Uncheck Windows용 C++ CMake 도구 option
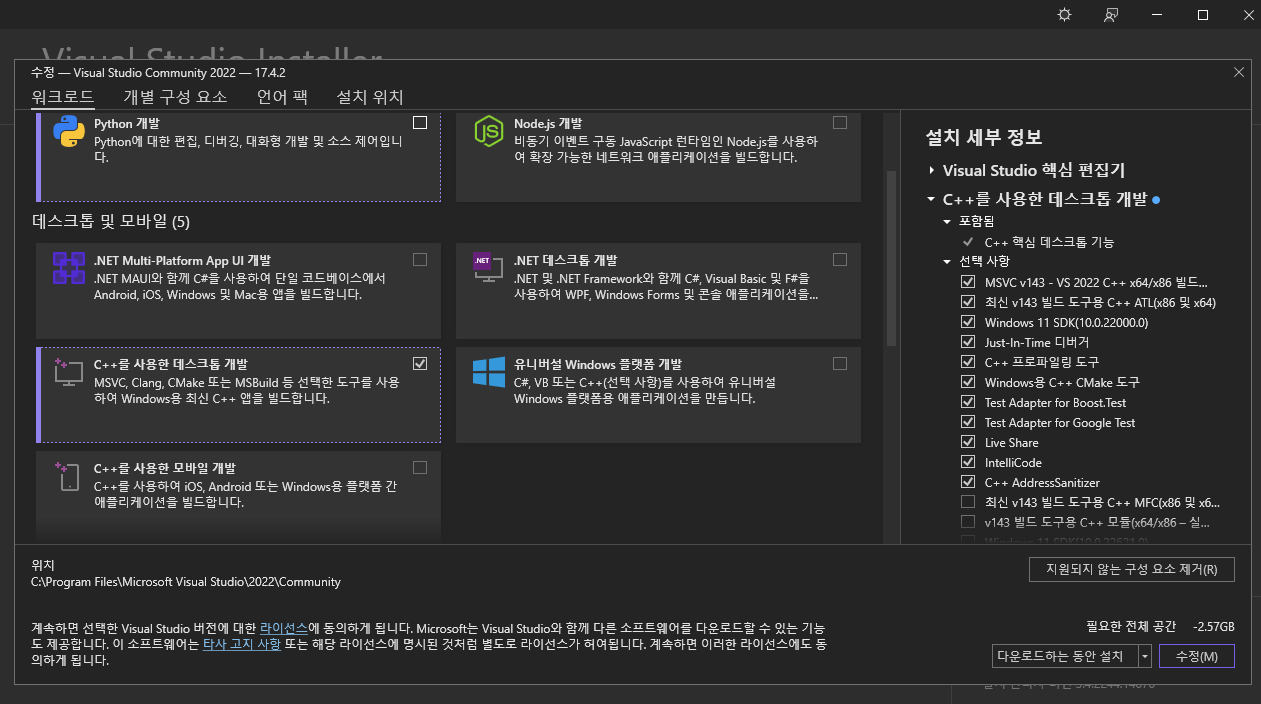Viewport: 1261px width, 704px height. coord(967,382)
